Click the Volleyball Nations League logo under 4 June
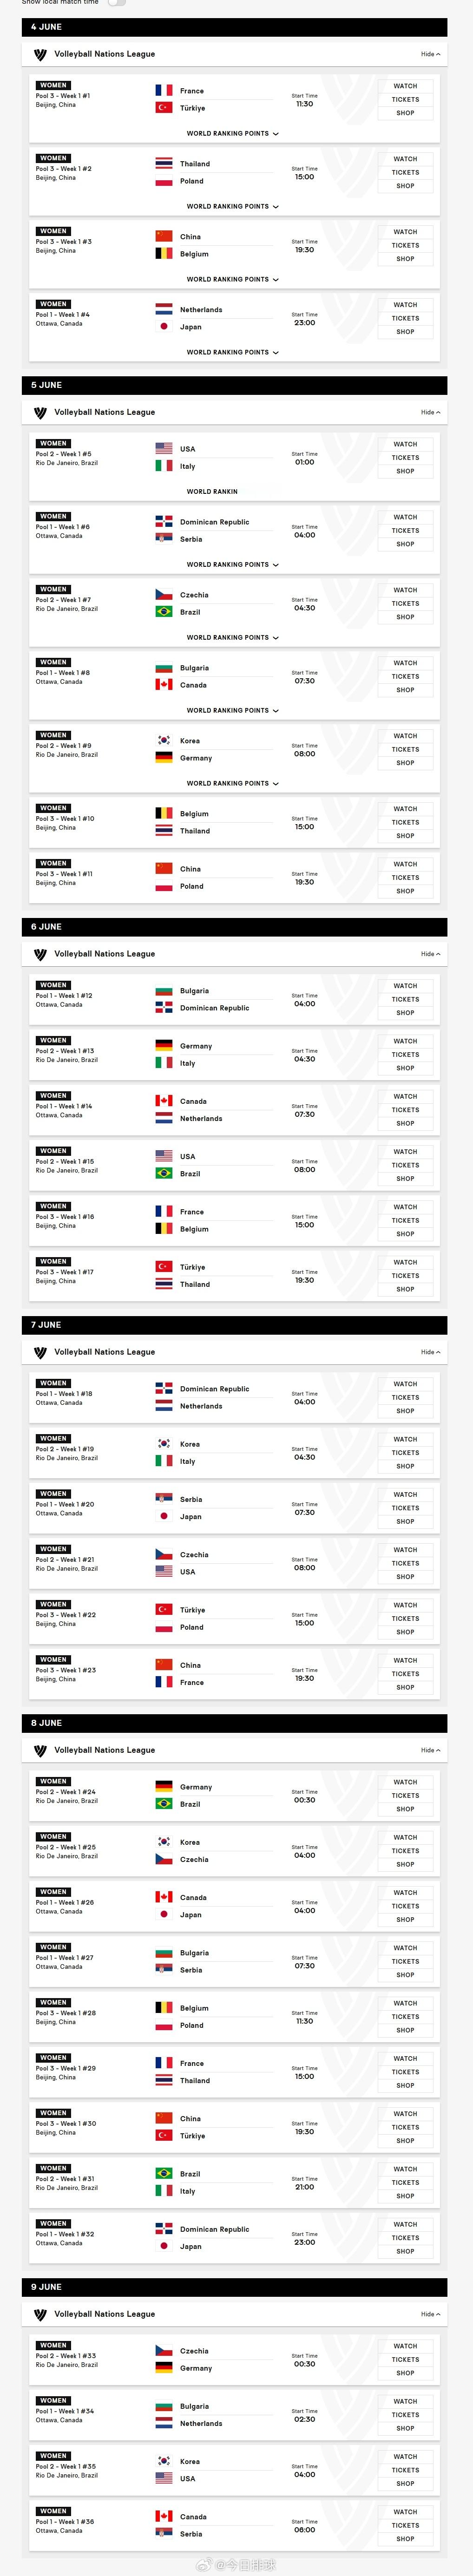The height and width of the screenshot is (2576, 473). (40, 54)
